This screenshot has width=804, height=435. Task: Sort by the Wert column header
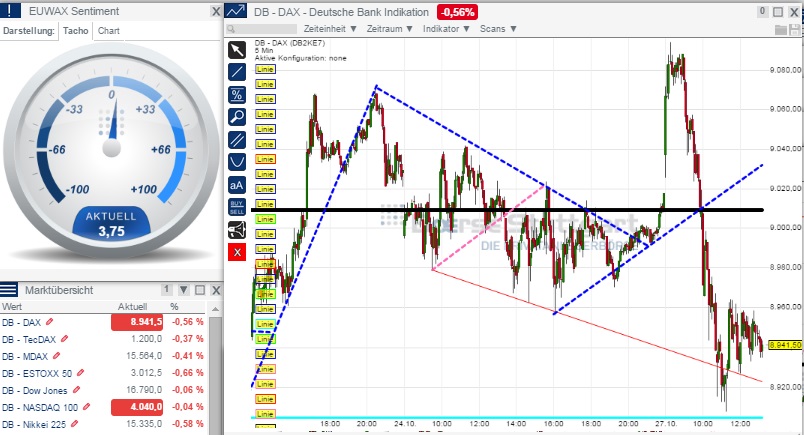(x=12, y=307)
